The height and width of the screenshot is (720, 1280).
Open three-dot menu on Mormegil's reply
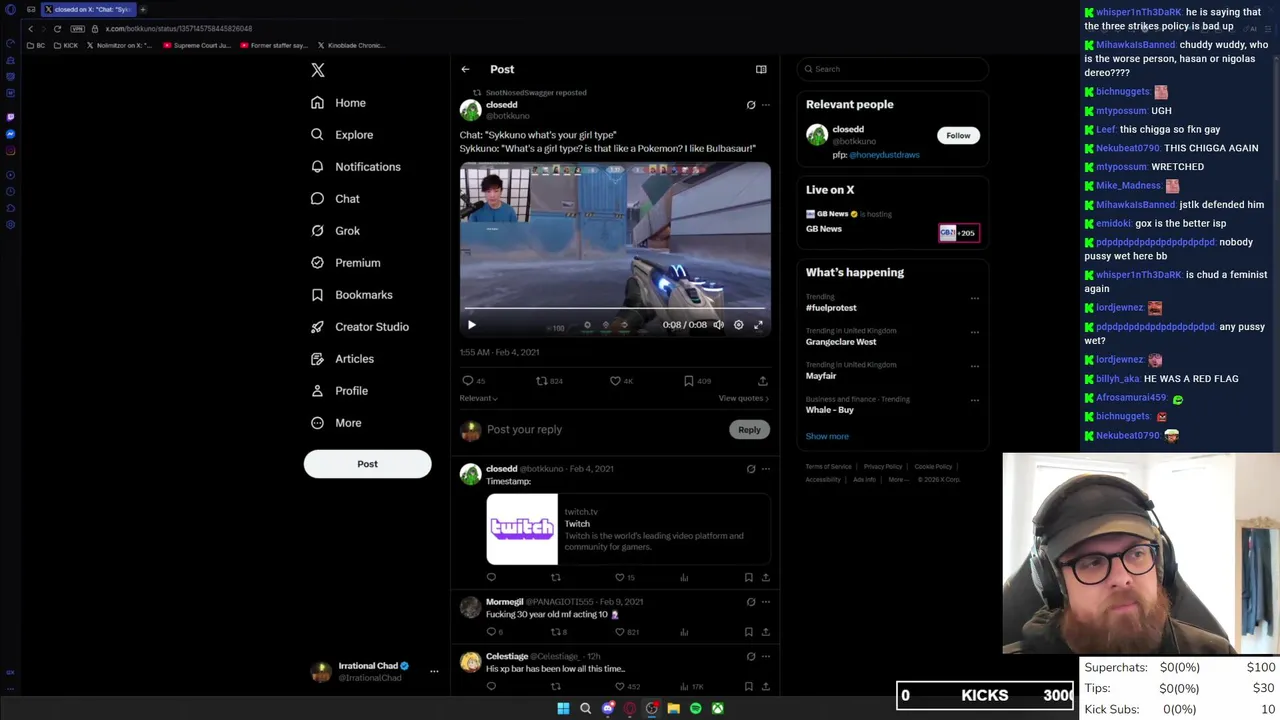(x=766, y=602)
